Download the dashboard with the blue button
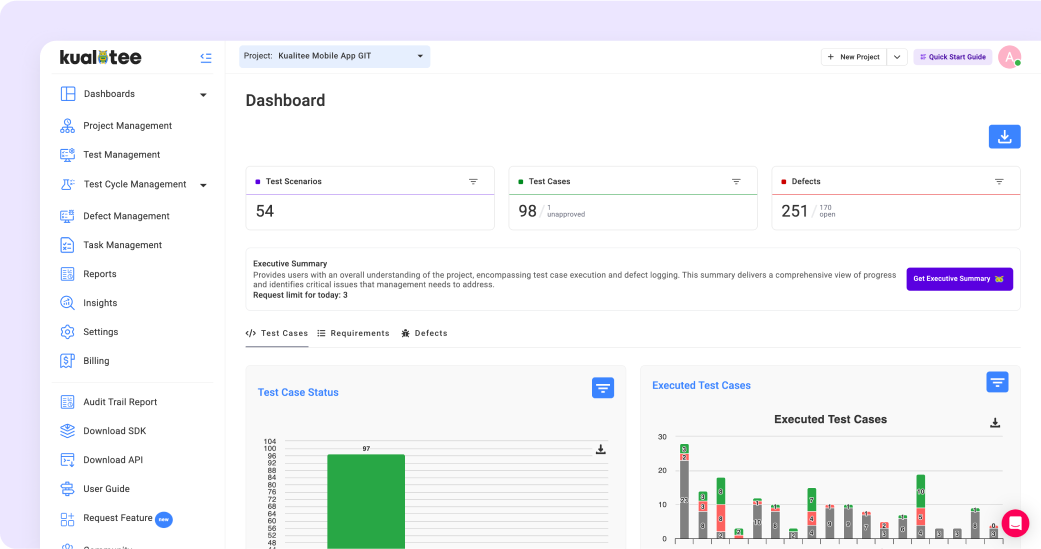Viewport: 1041px width, 549px height. click(x=1004, y=137)
